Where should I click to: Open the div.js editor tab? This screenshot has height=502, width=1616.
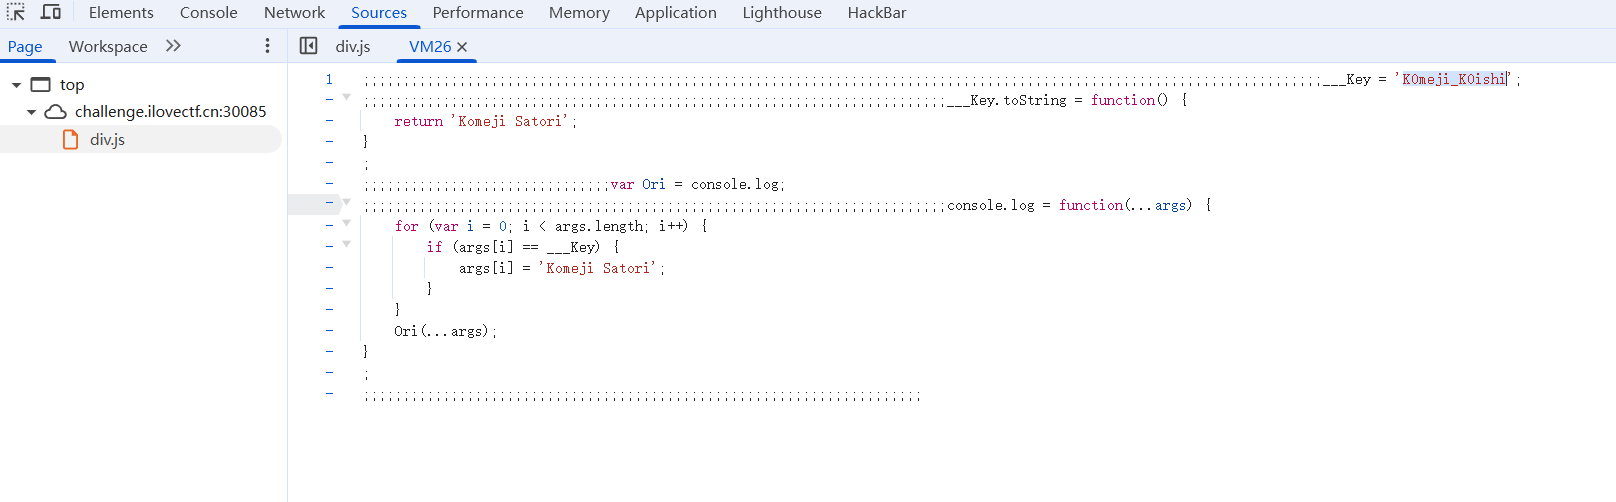tap(353, 47)
